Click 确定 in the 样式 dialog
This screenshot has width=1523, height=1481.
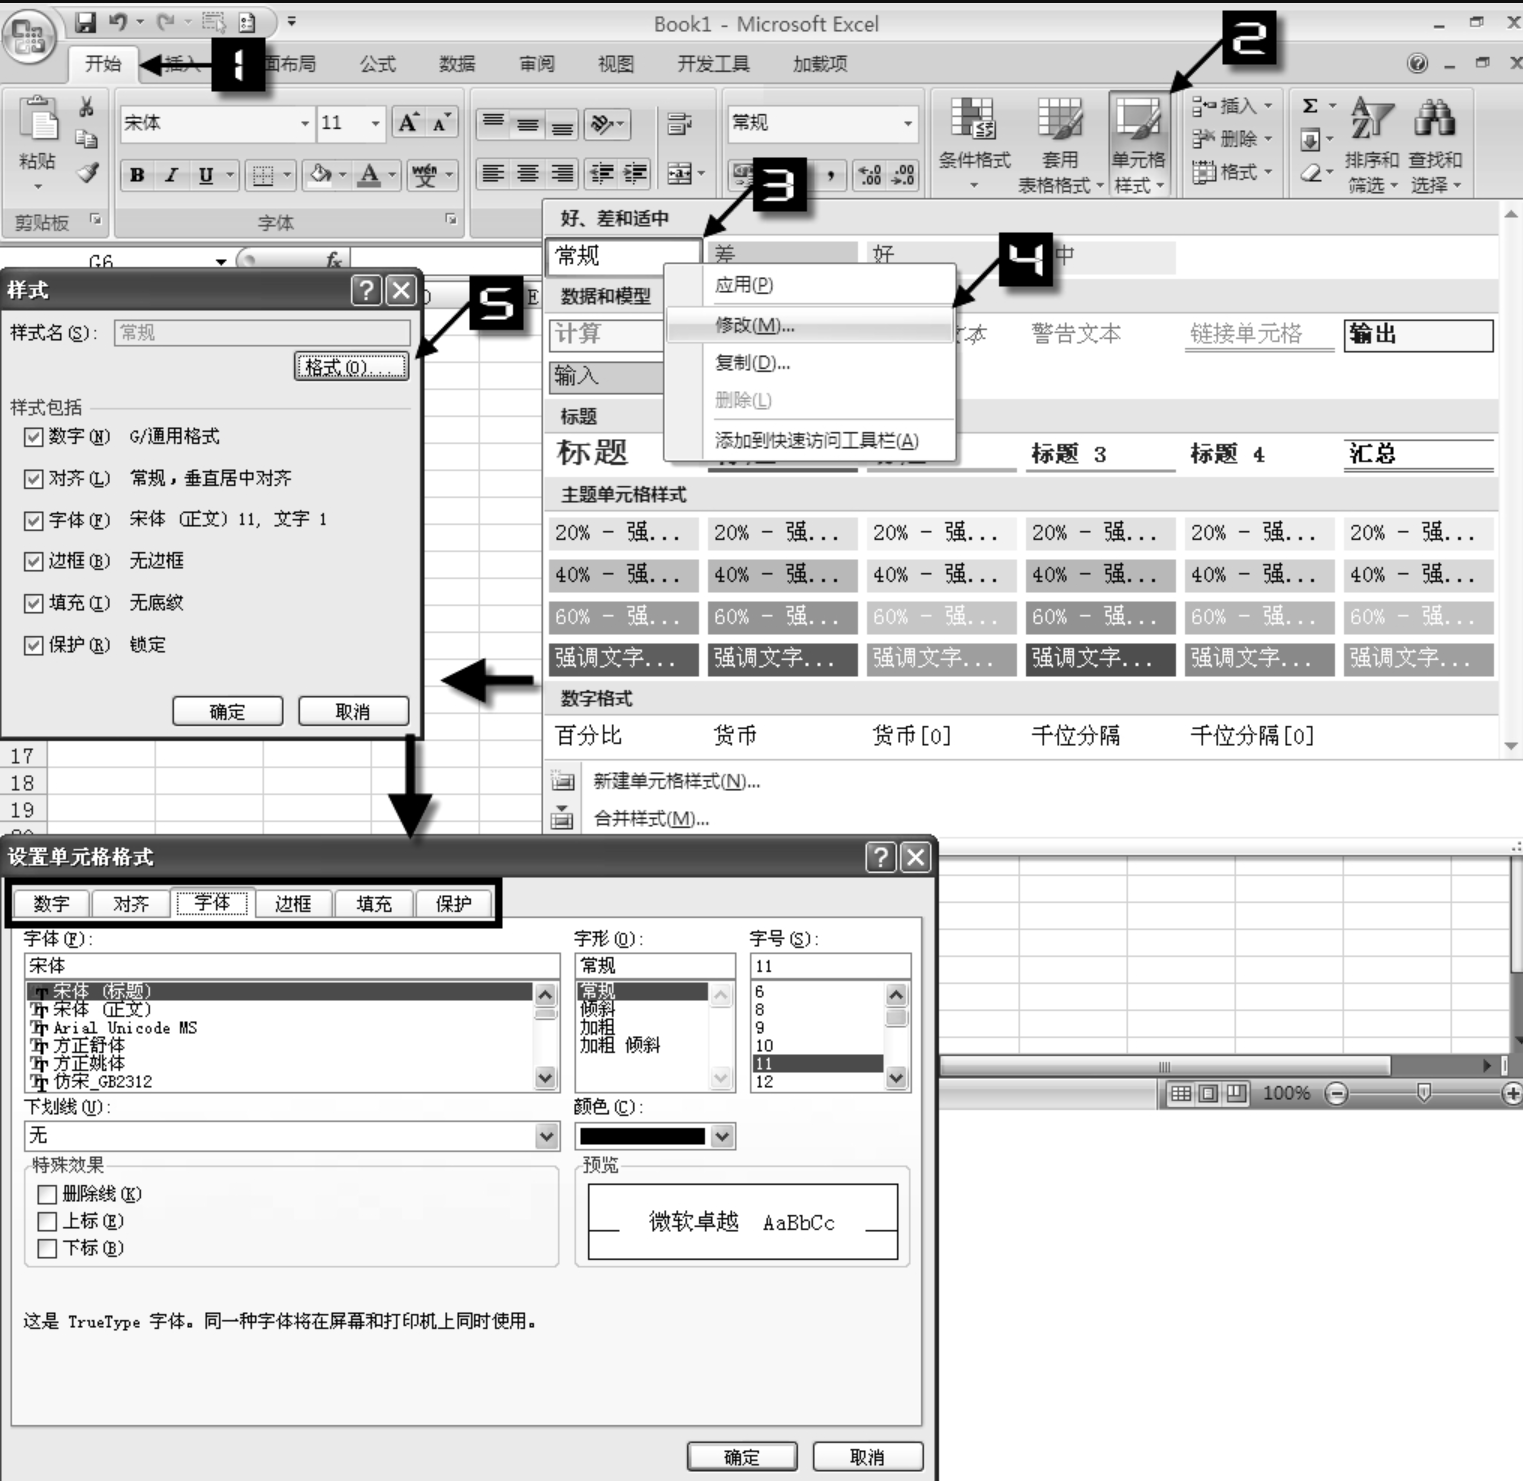[228, 711]
